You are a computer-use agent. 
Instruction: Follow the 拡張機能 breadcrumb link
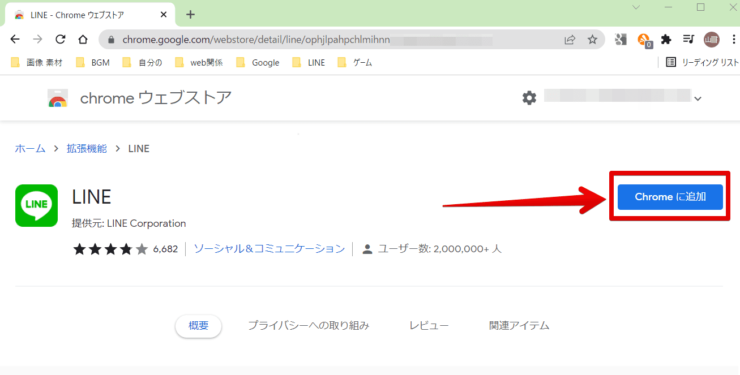[x=87, y=149]
